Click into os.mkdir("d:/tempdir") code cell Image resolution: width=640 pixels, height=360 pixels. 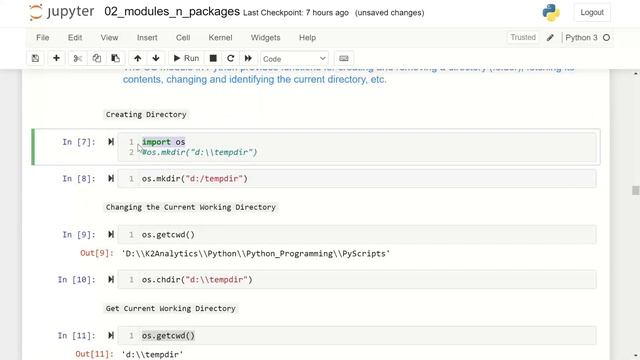357,179
